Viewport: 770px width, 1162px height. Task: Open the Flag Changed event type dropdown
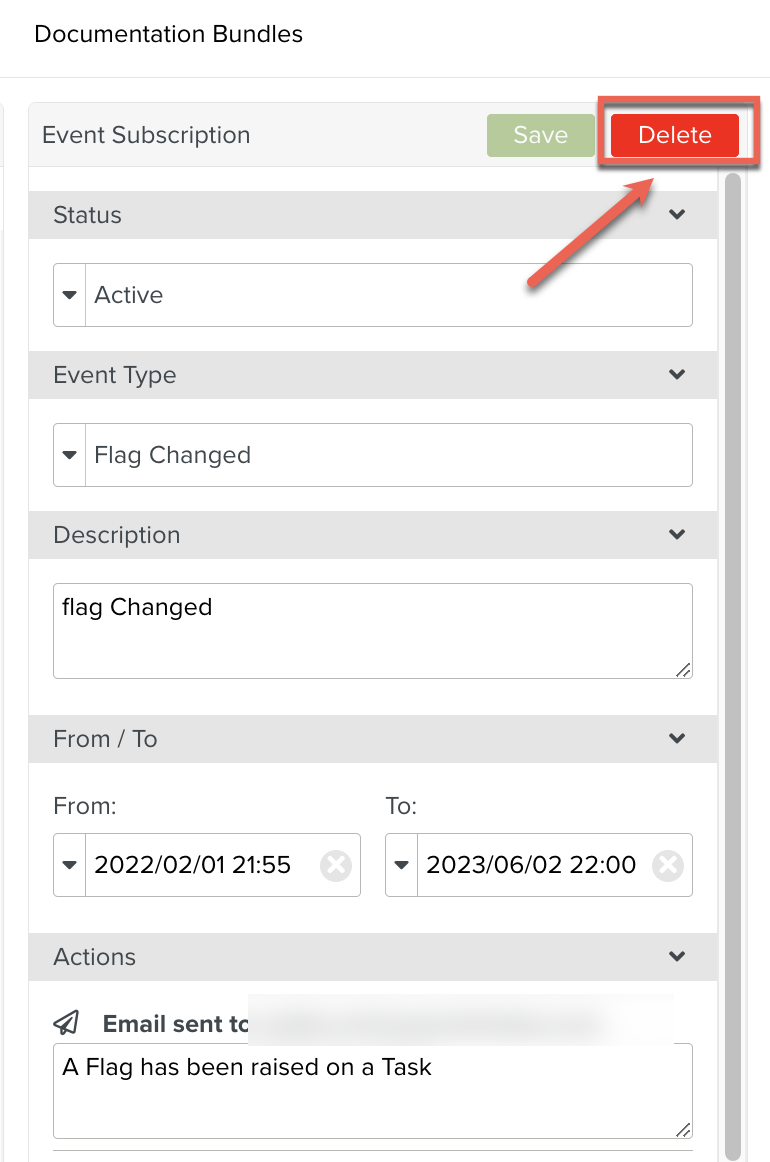click(x=70, y=455)
